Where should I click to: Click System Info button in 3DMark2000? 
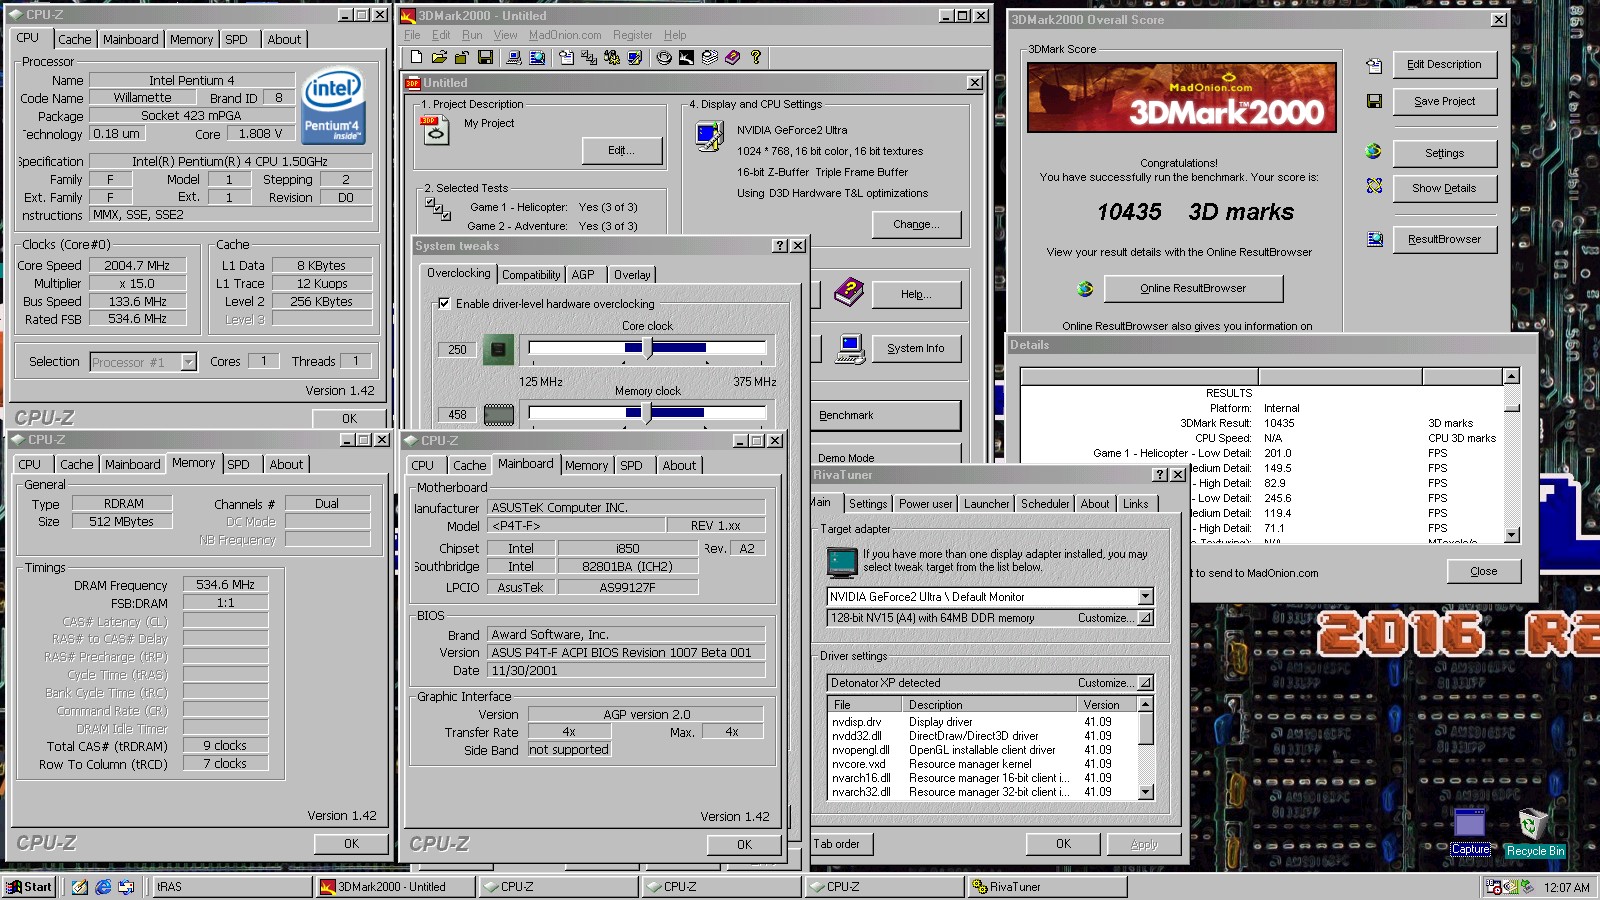click(x=916, y=348)
